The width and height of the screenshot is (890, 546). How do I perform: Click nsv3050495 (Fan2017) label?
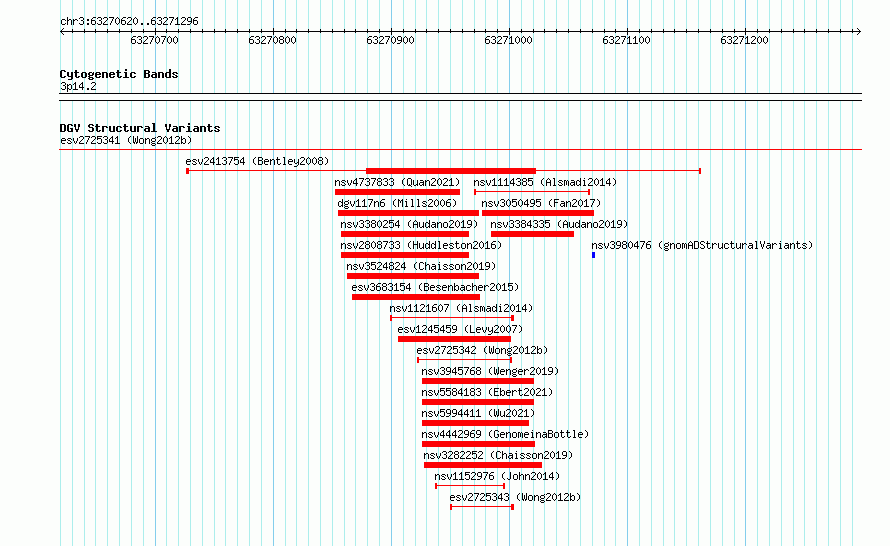541,203
